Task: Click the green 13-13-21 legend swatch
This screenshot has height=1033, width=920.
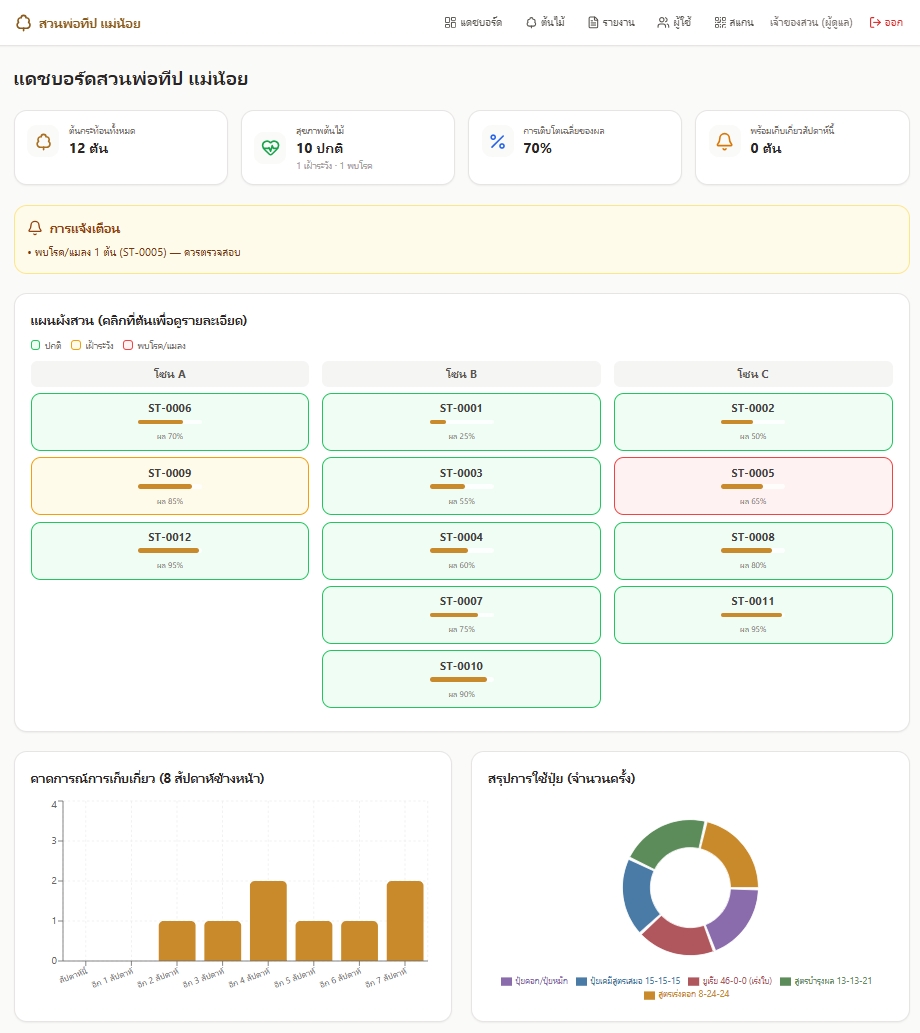Action: (x=785, y=982)
